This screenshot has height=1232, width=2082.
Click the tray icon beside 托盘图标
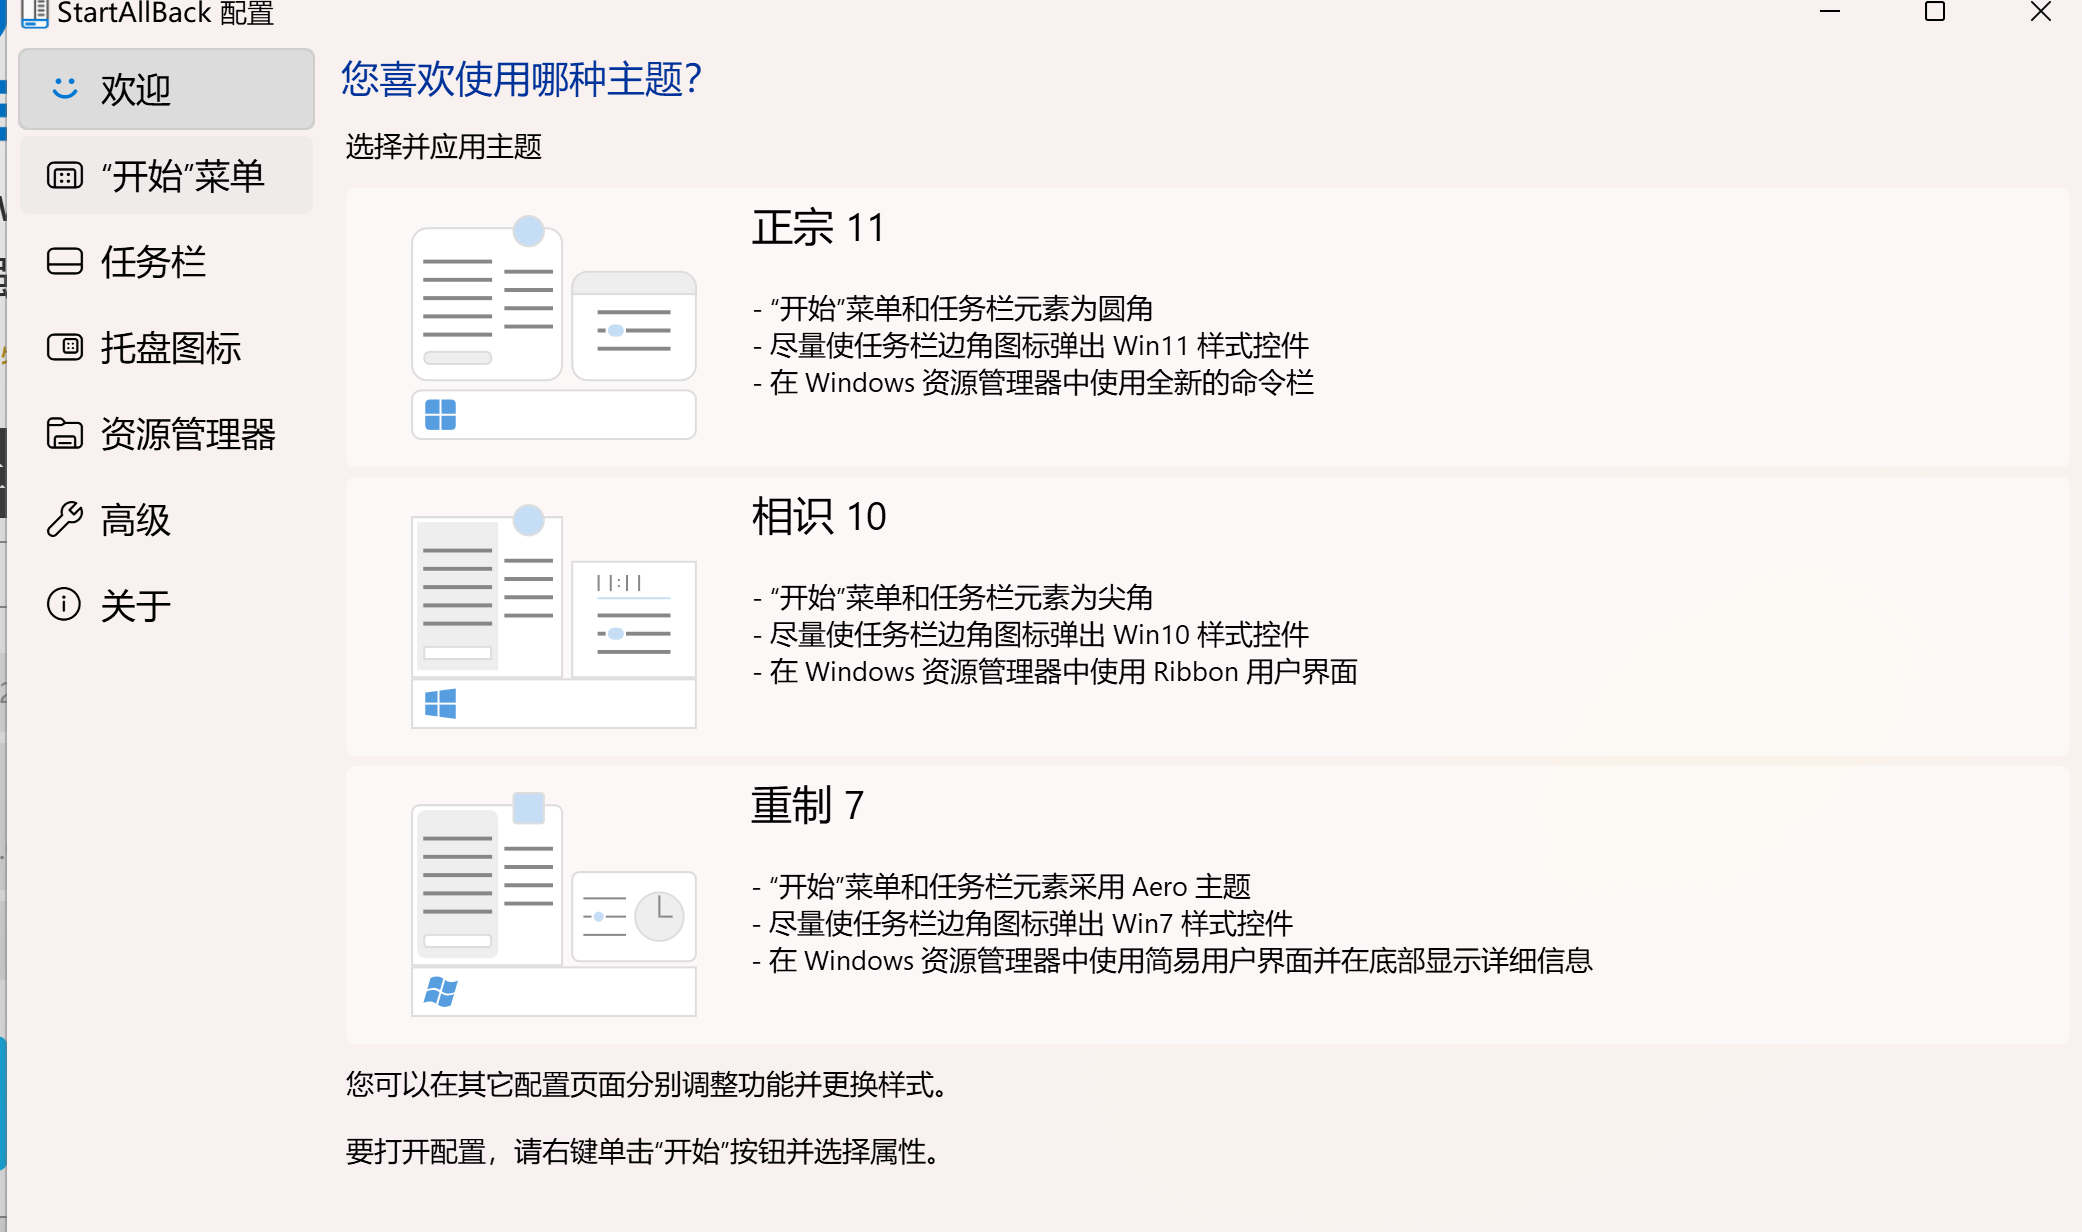65,348
